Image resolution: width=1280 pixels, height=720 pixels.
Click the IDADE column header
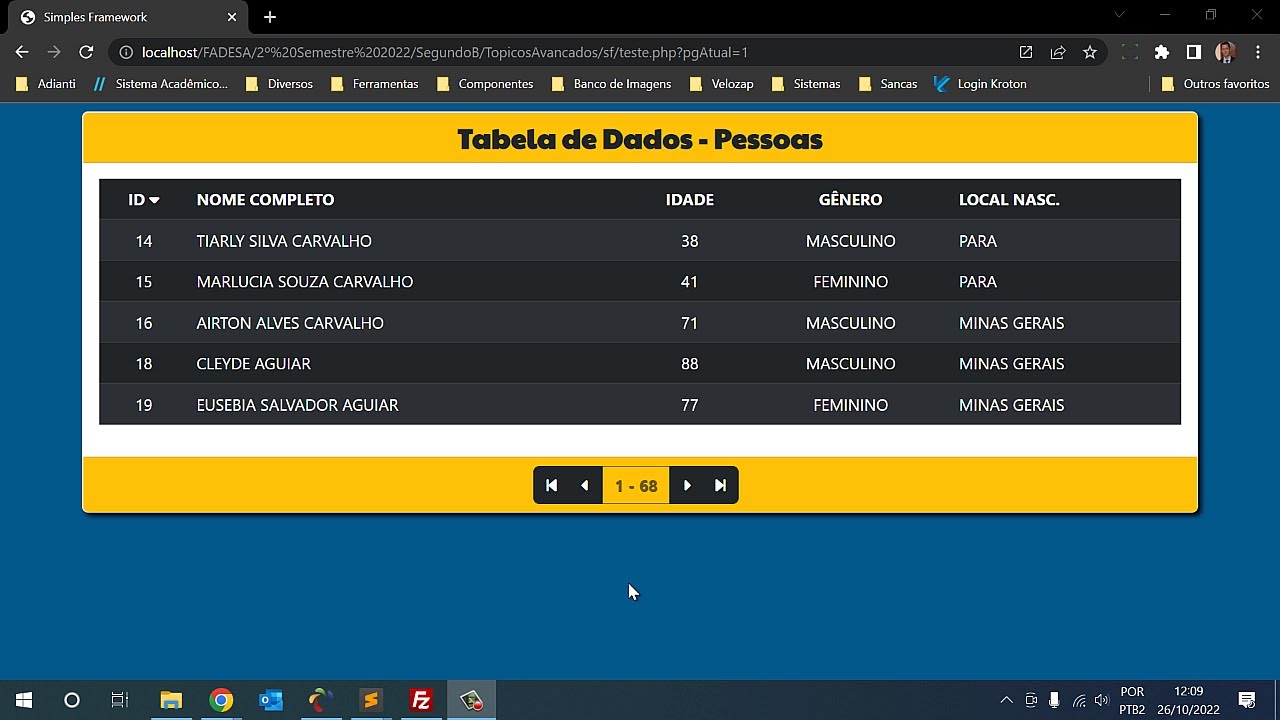click(x=690, y=200)
